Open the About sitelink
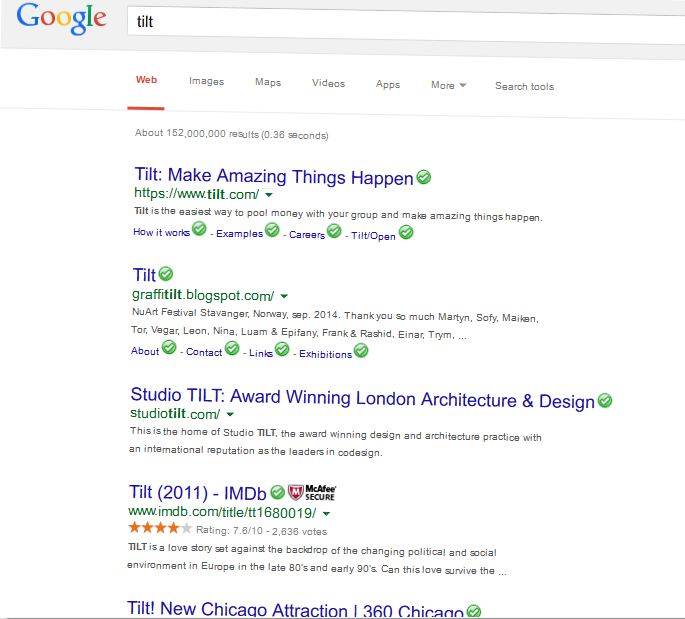Image resolution: width=685 pixels, height=619 pixels. click(x=145, y=351)
